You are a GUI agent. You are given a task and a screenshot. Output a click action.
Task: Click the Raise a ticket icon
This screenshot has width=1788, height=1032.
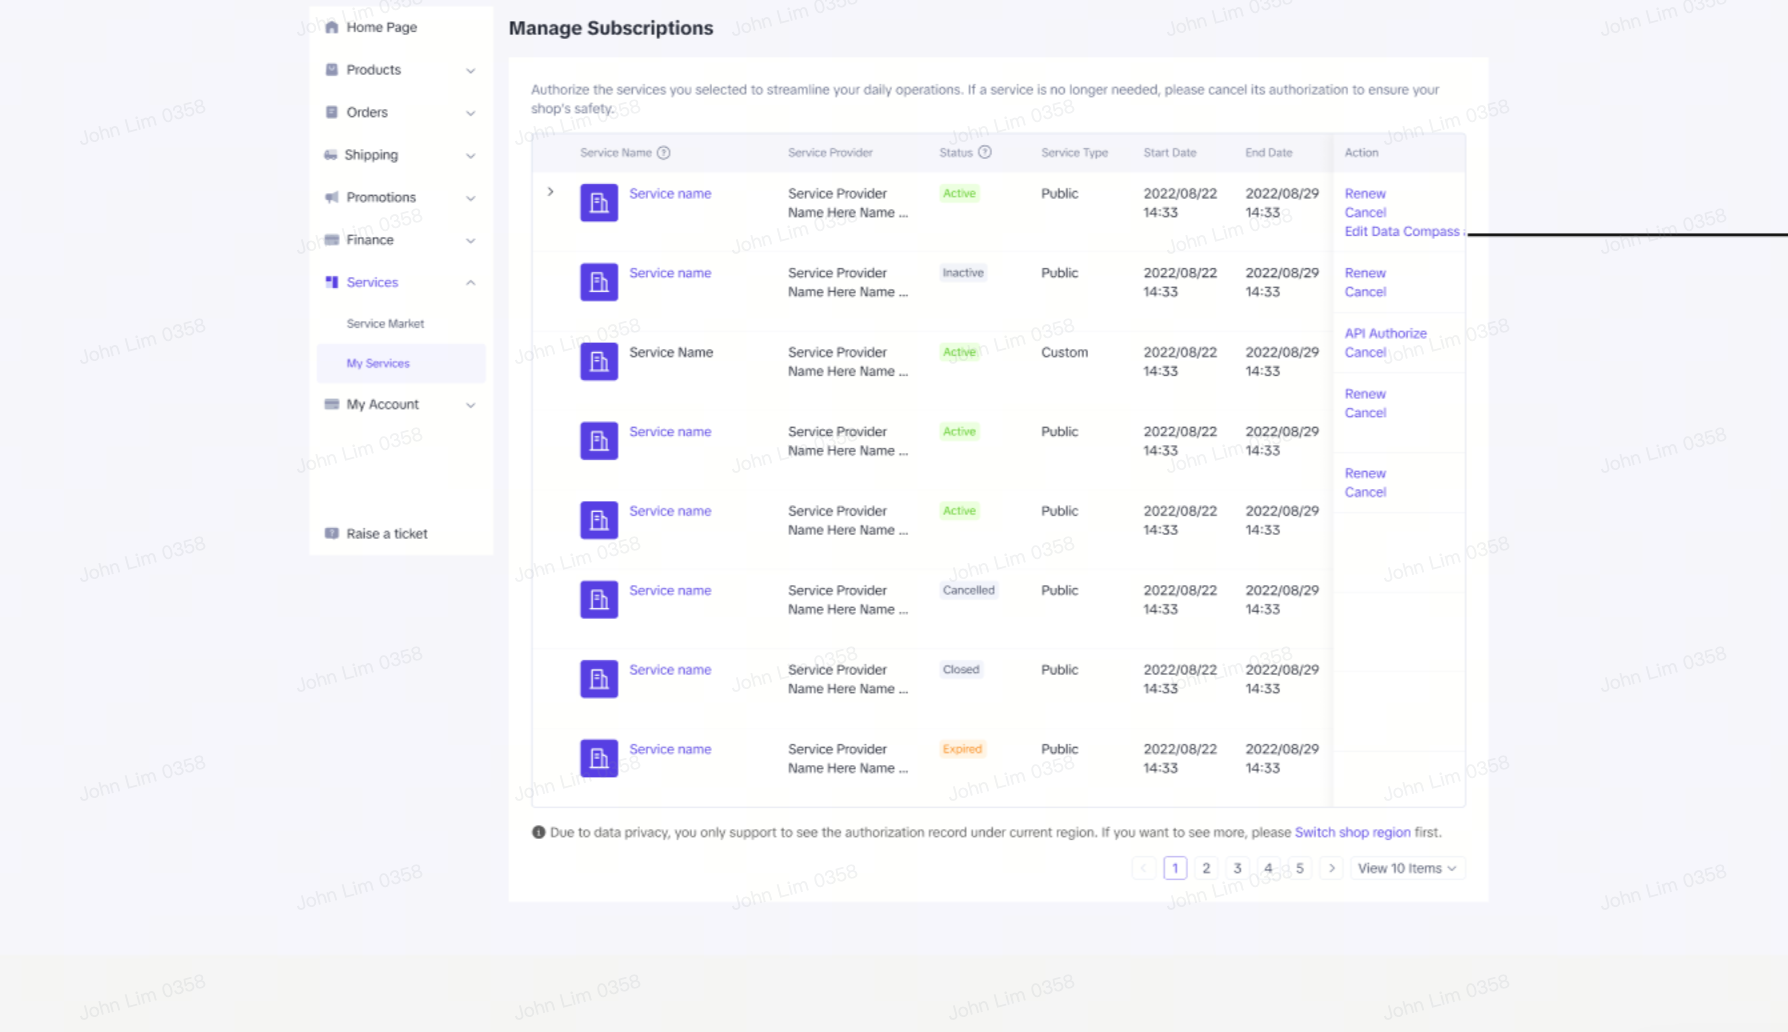332,533
